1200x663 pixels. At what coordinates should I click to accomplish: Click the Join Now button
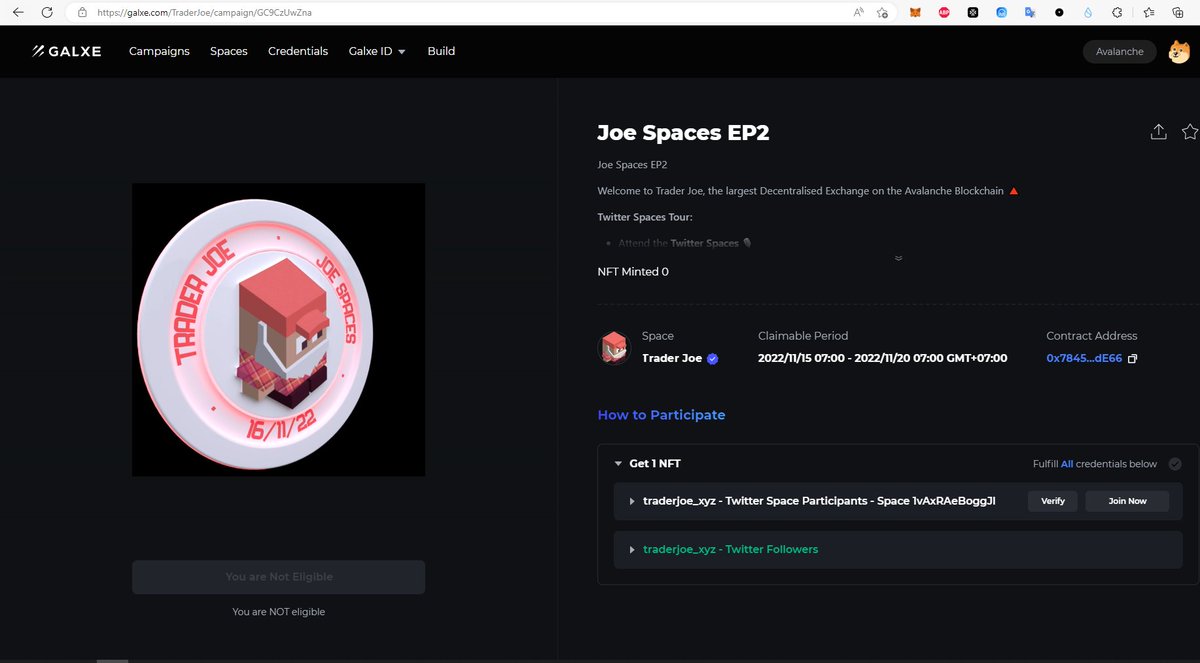point(1127,501)
